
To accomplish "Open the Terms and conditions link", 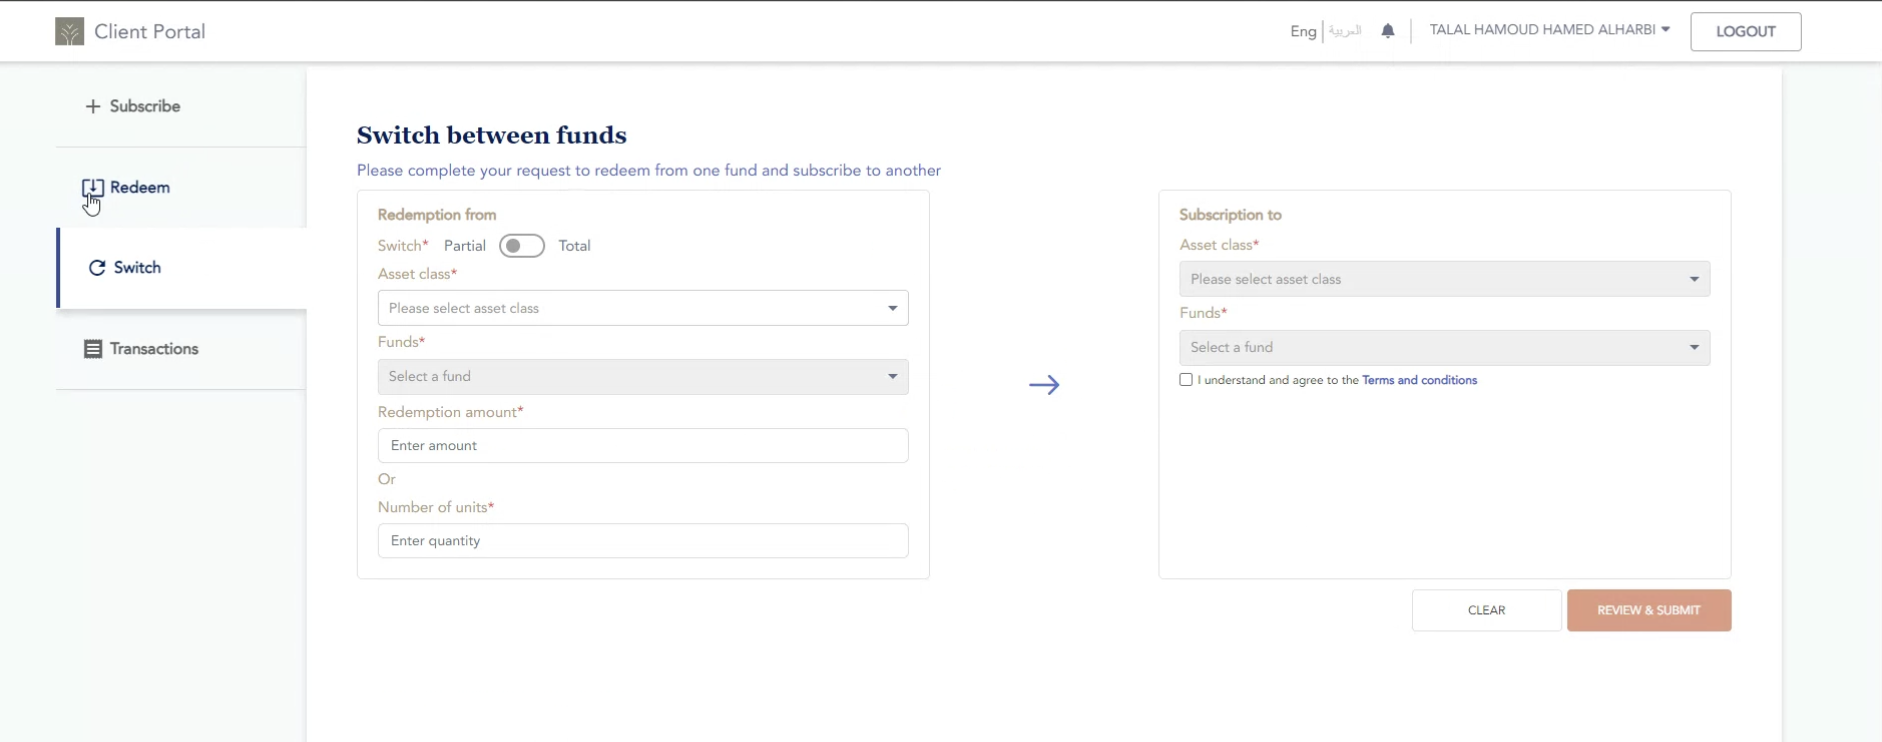I will pyautogui.click(x=1419, y=380).
